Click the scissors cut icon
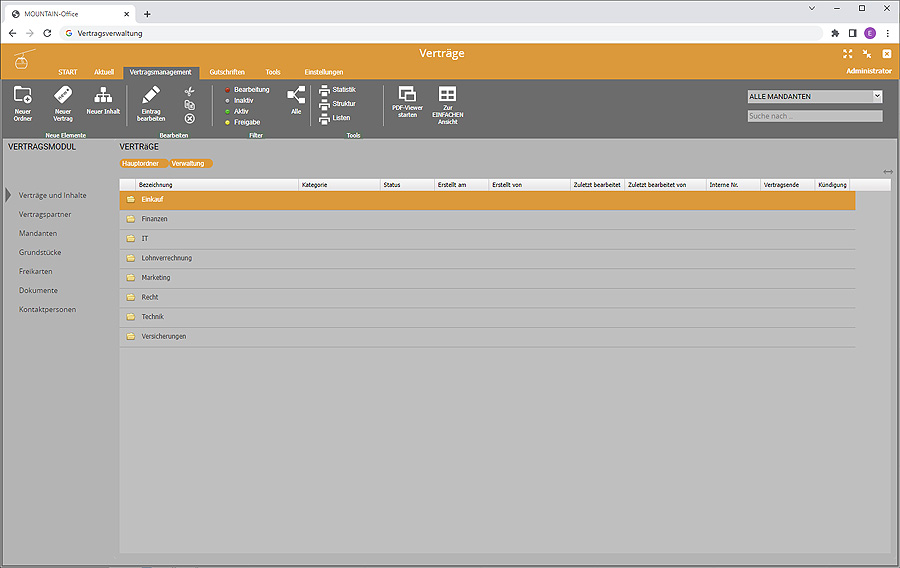Image resolution: width=900 pixels, height=568 pixels. [x=189, y=91]
